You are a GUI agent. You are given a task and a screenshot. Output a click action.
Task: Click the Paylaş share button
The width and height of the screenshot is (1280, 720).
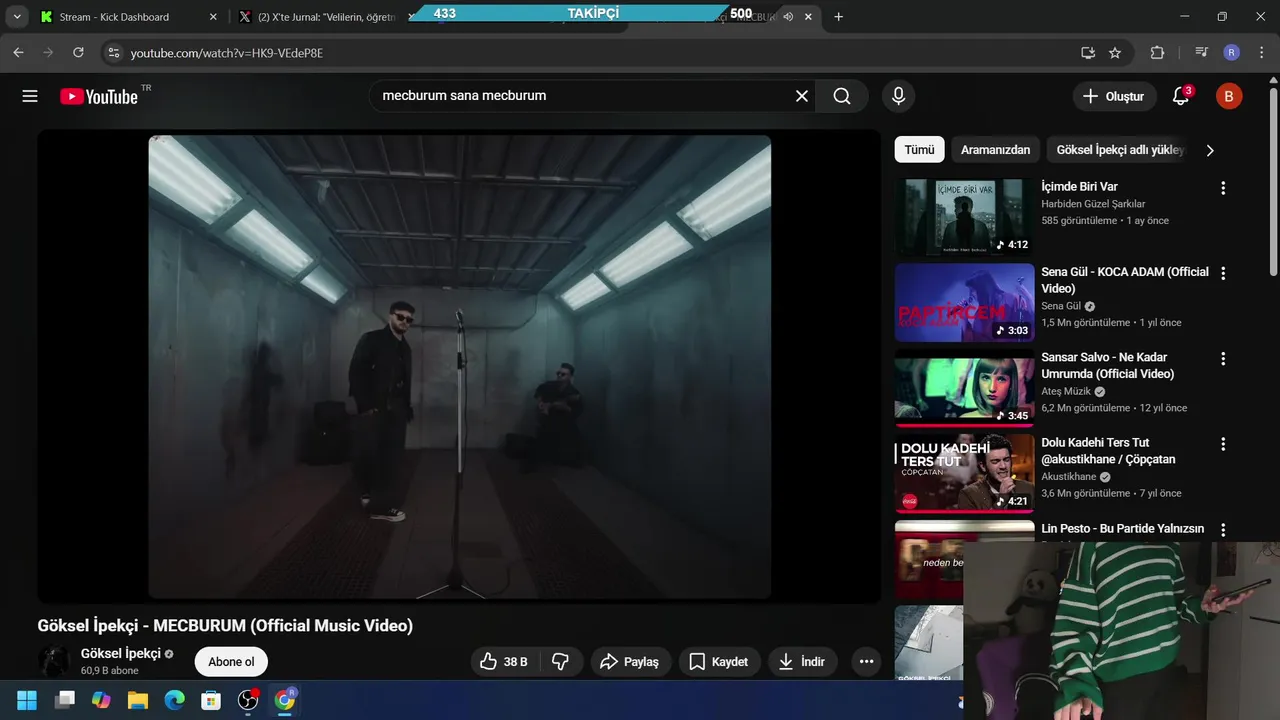629,661
